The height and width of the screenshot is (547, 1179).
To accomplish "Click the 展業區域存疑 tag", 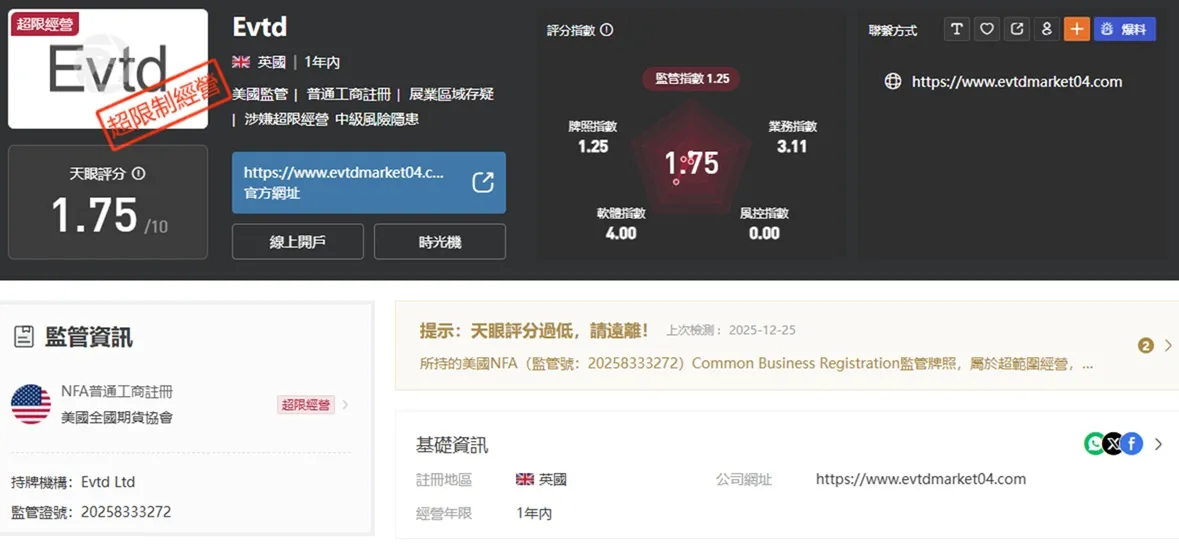I will tap(451, 95).
